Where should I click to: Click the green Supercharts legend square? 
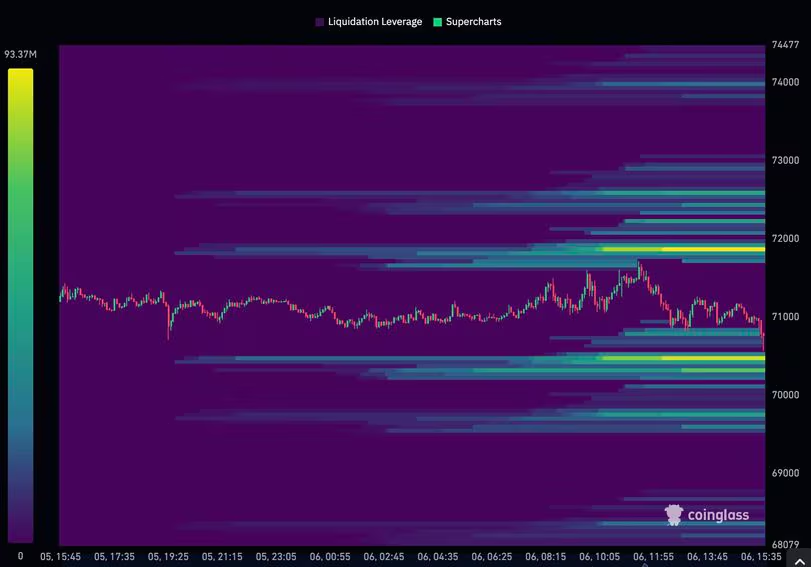click(437, 21)
